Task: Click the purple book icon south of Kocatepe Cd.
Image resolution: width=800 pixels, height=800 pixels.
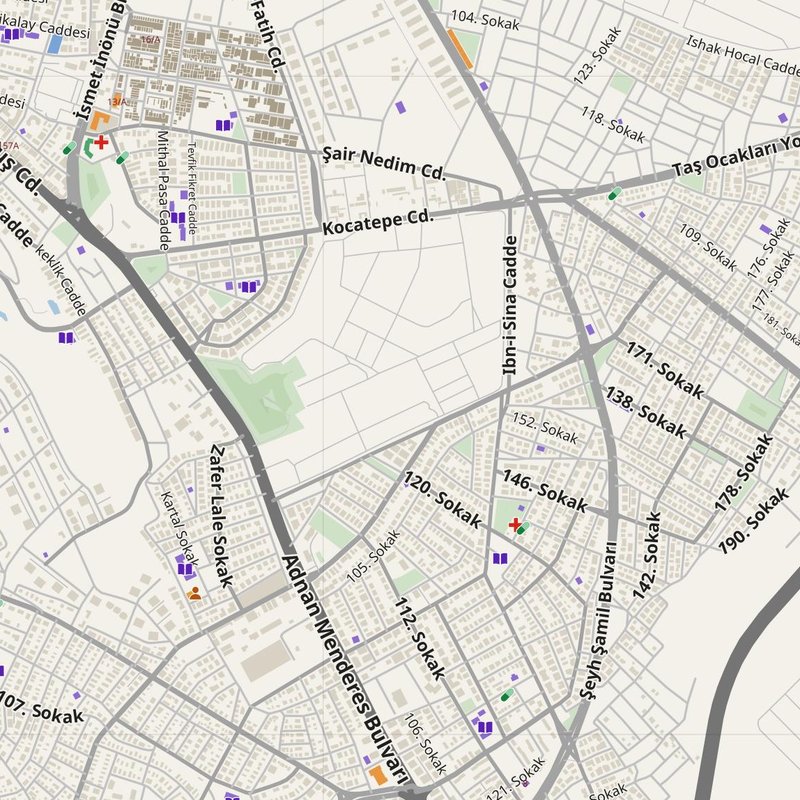Action: [x=248, y=286]
